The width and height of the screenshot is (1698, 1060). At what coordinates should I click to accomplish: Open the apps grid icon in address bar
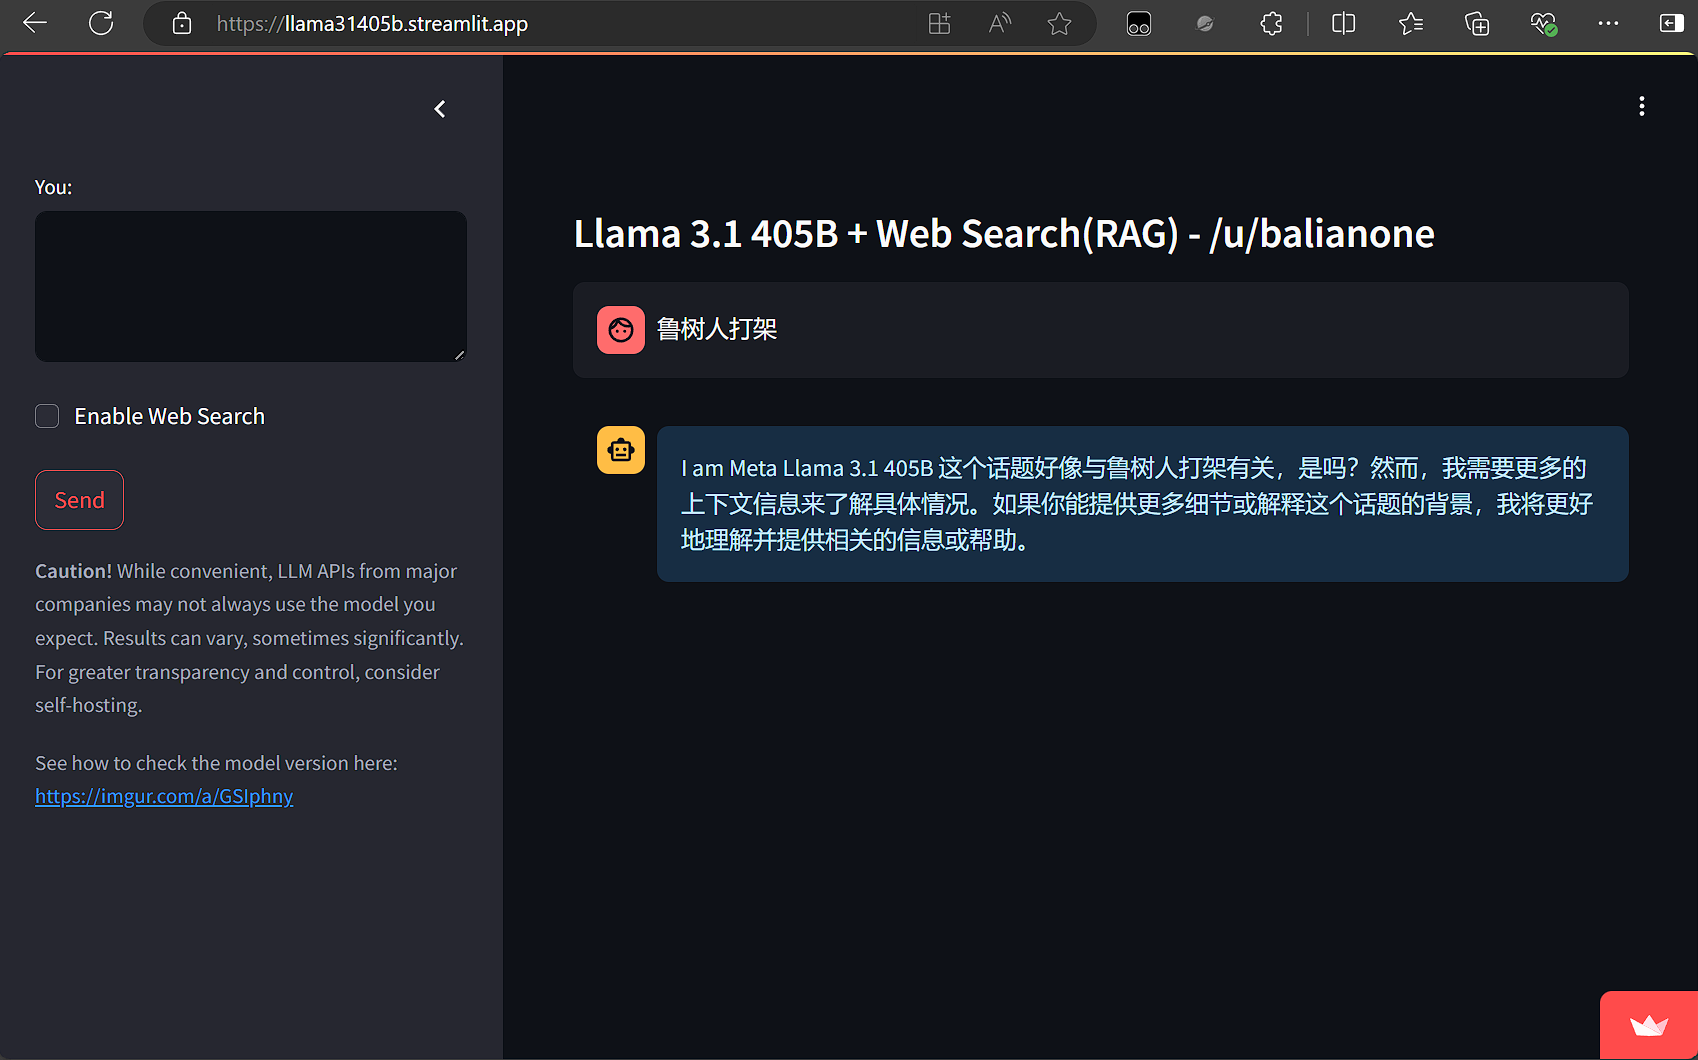[x=940, y=24]
